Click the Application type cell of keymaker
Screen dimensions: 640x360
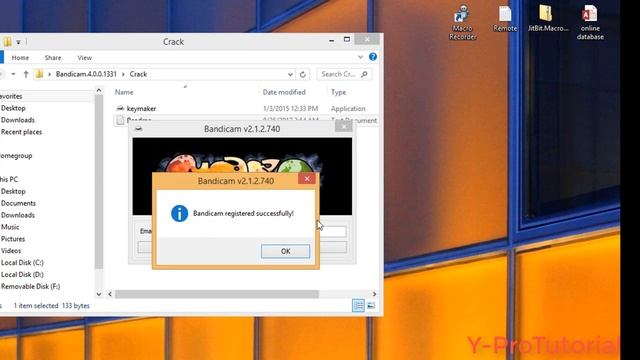(x=348, y=109)
